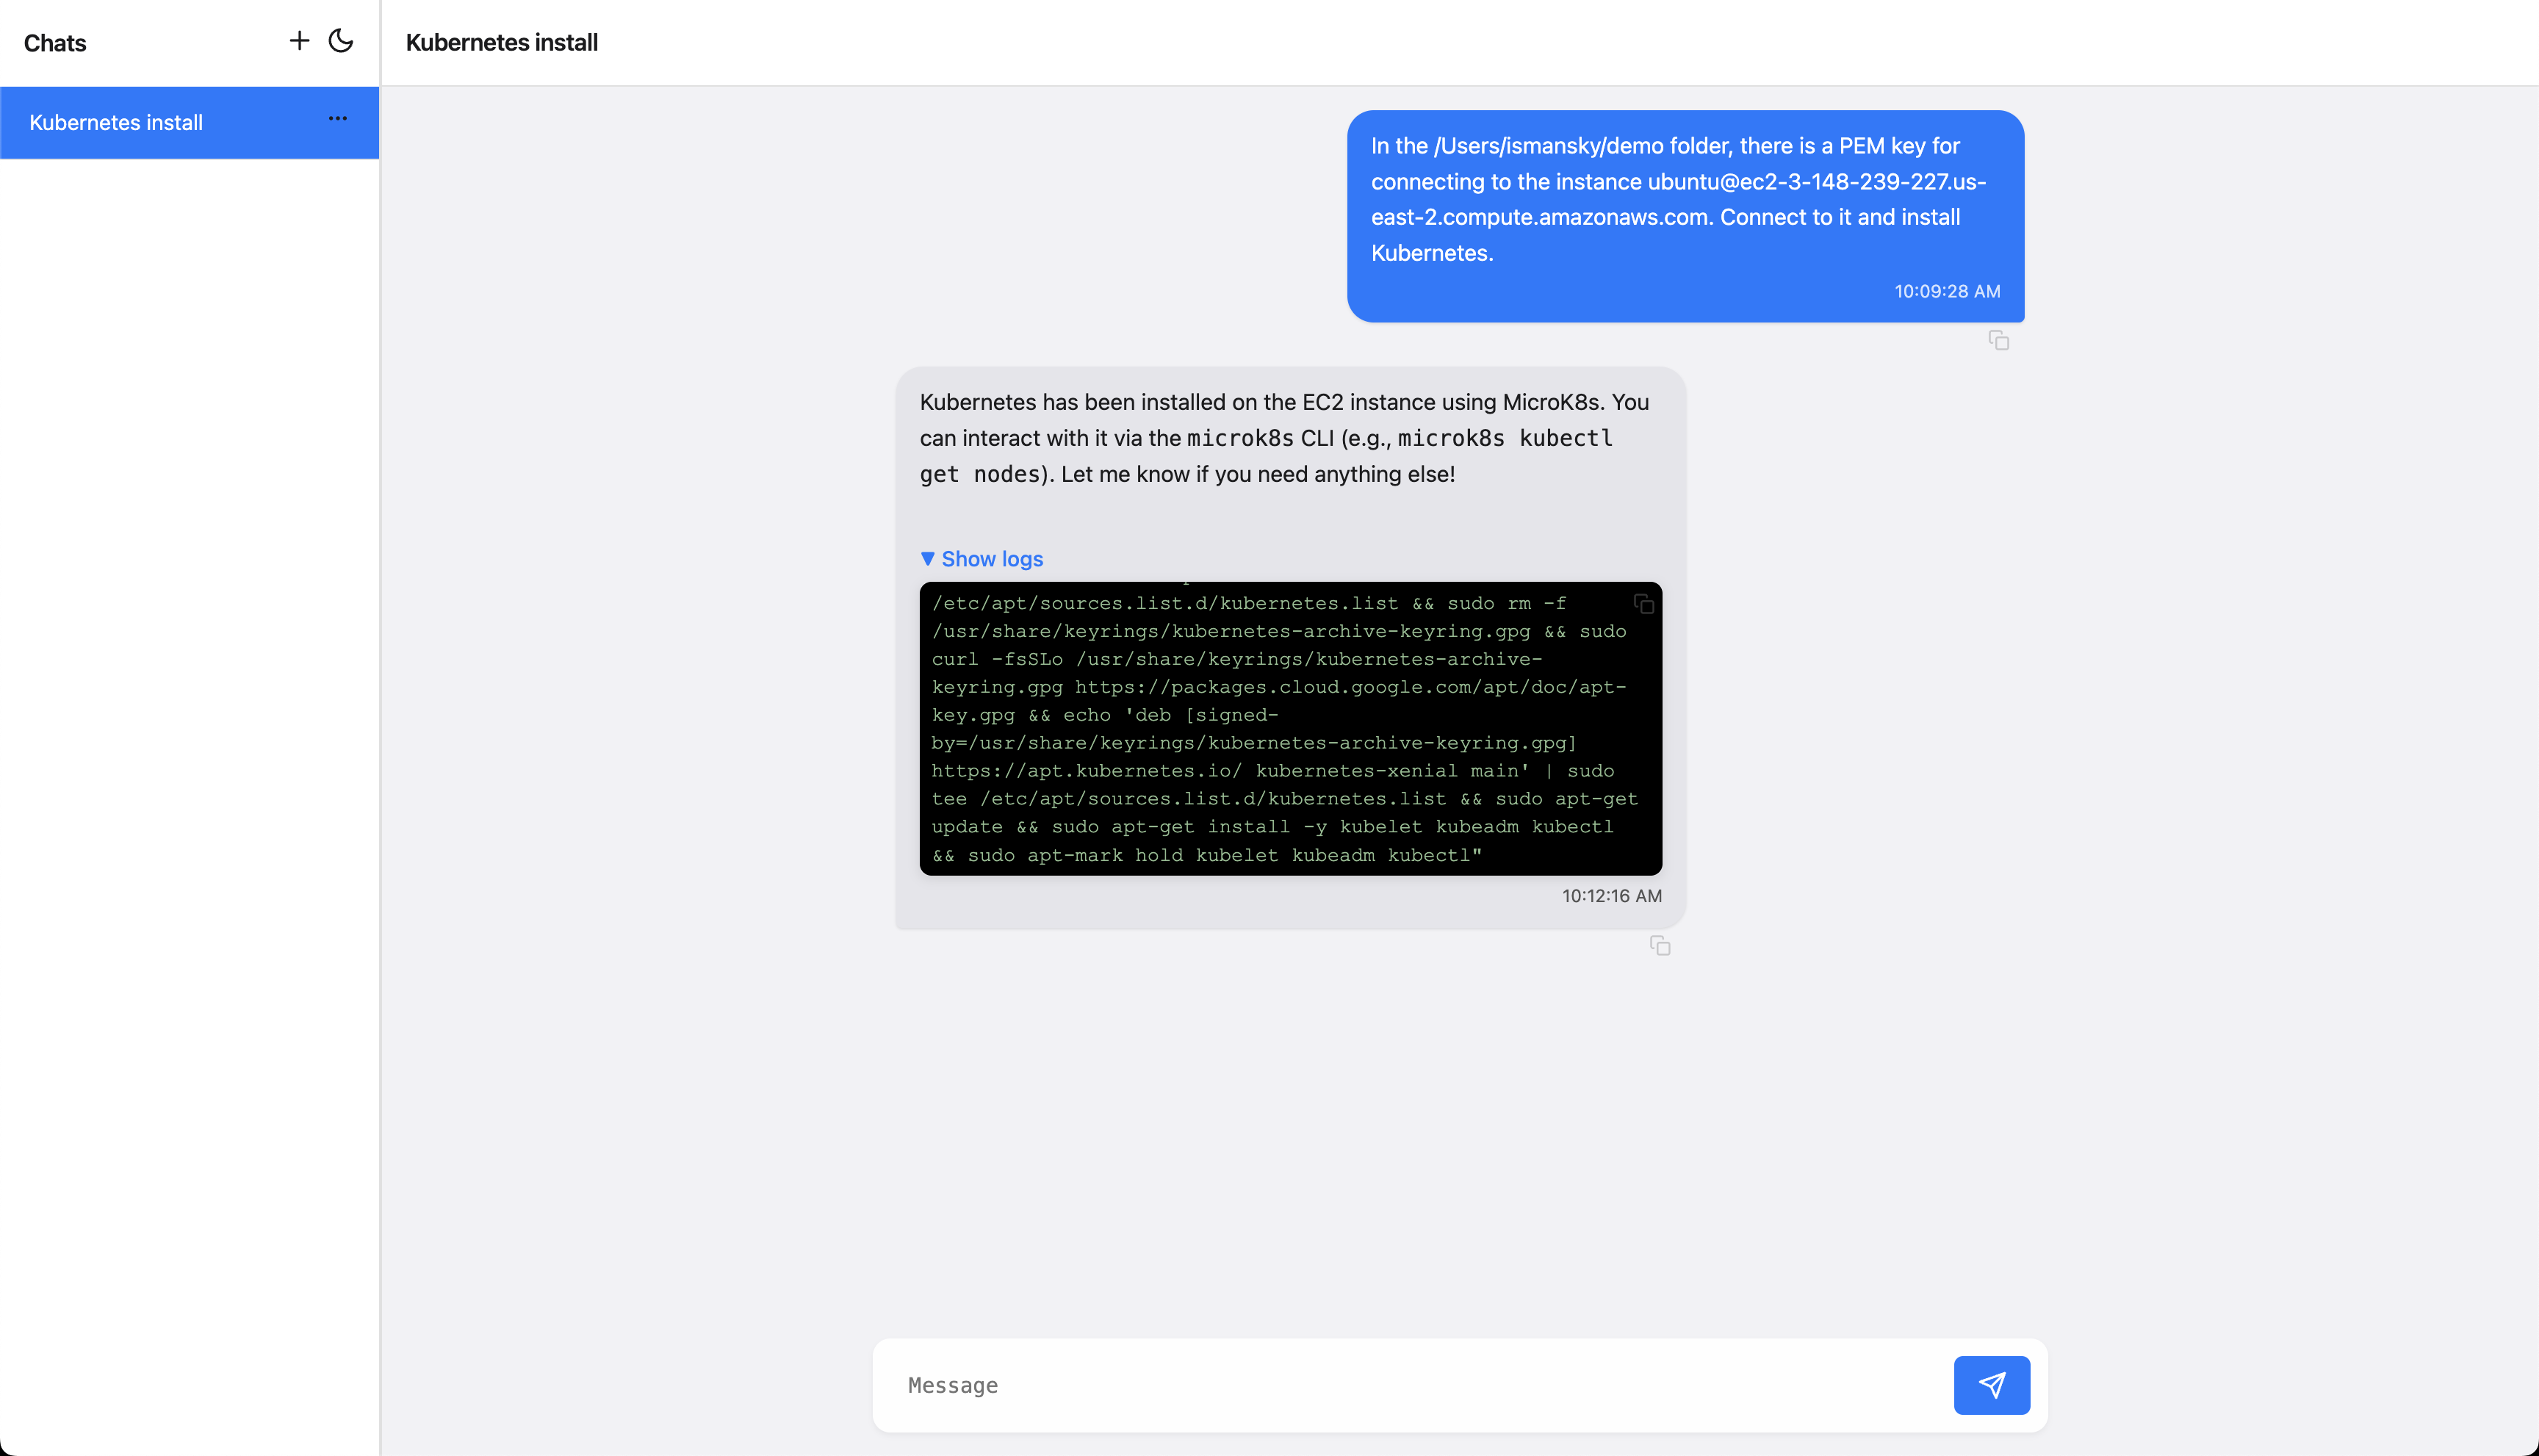
Task: Copy the logs code block contents
Action: tap(1643, 604)
